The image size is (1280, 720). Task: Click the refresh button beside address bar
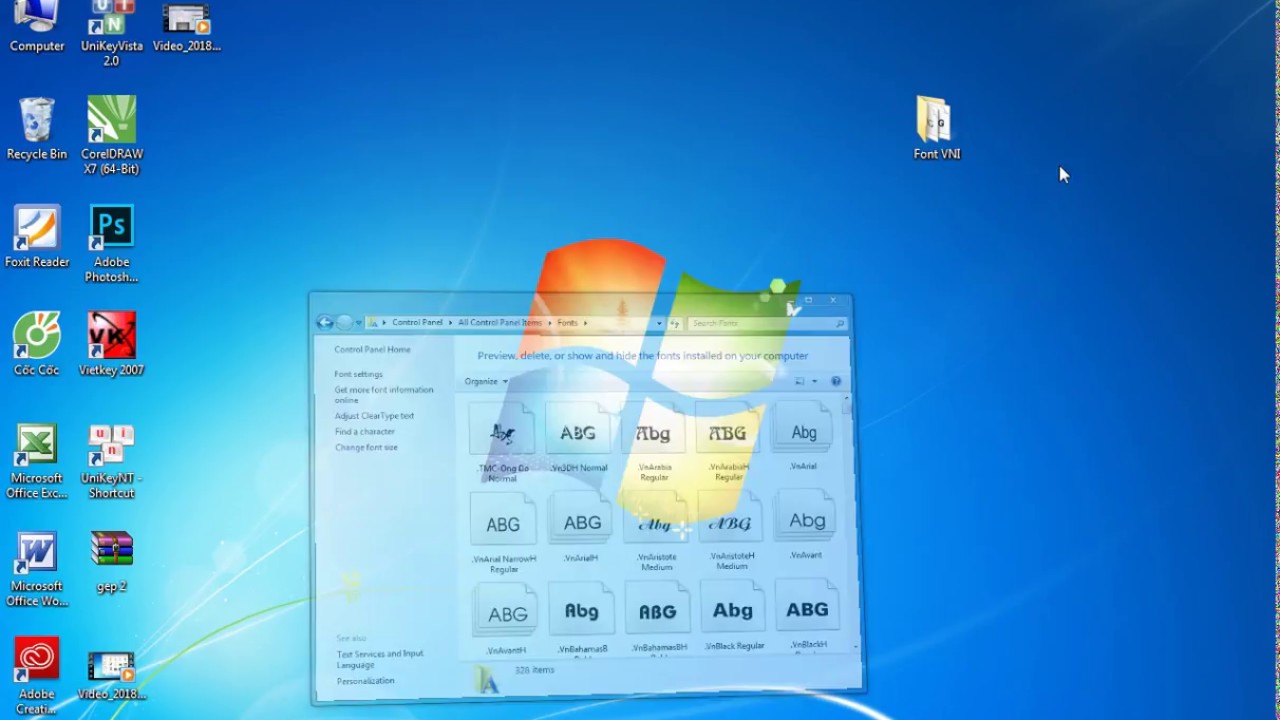tap(675, 323)
